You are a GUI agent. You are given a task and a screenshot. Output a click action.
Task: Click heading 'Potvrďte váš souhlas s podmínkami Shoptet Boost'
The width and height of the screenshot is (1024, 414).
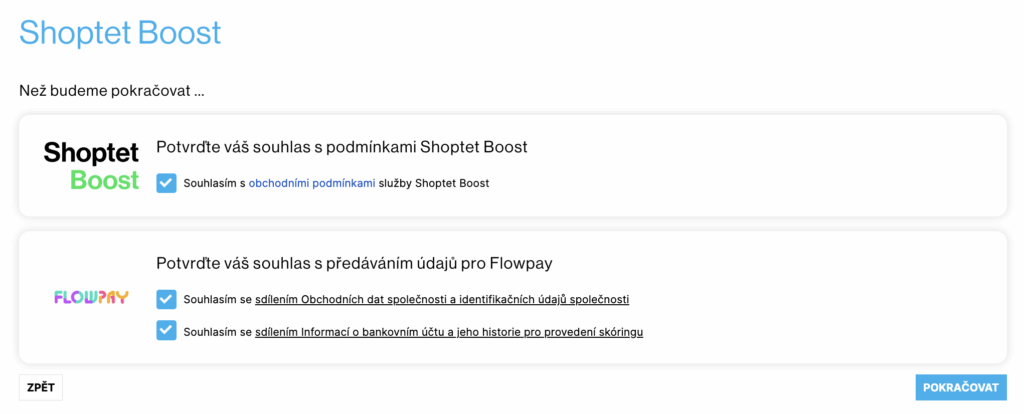click(342, 148)
